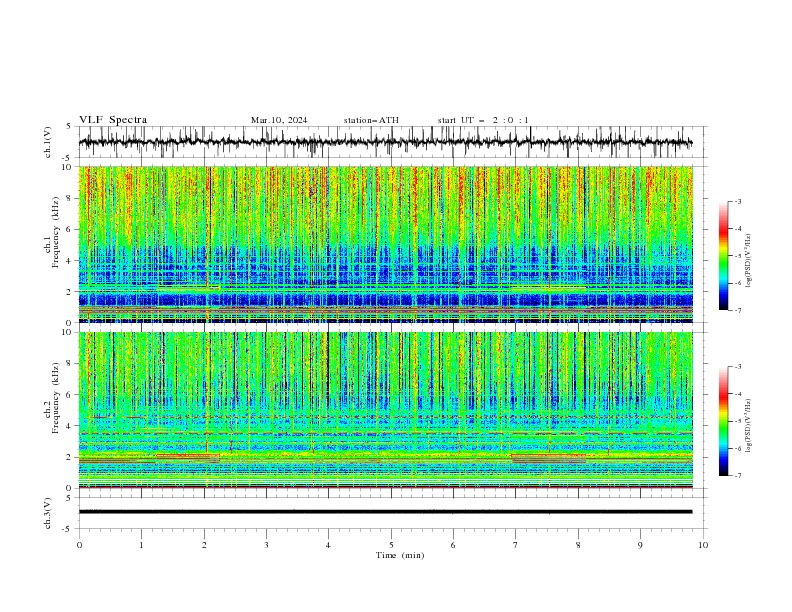Select the "Mar.10, 2024" date label
This screenshot has width=792, height=612.
[x=279, y=120]
